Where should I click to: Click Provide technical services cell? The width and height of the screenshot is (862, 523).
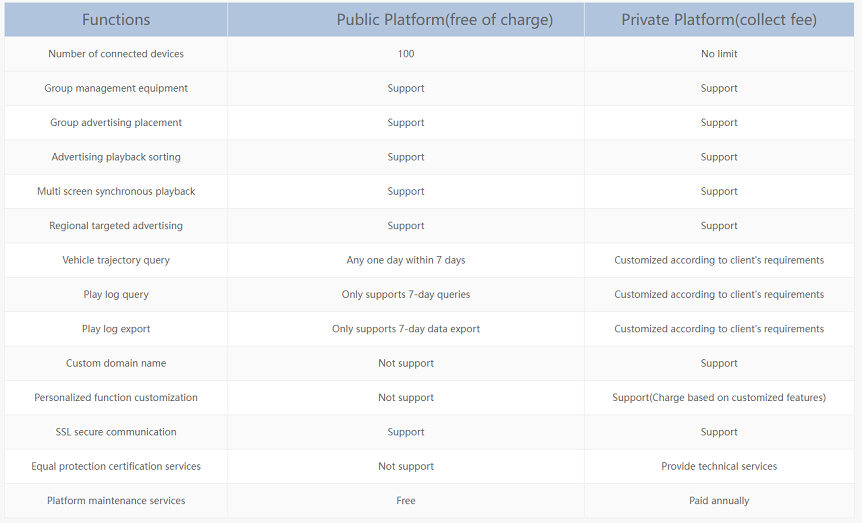719,466
